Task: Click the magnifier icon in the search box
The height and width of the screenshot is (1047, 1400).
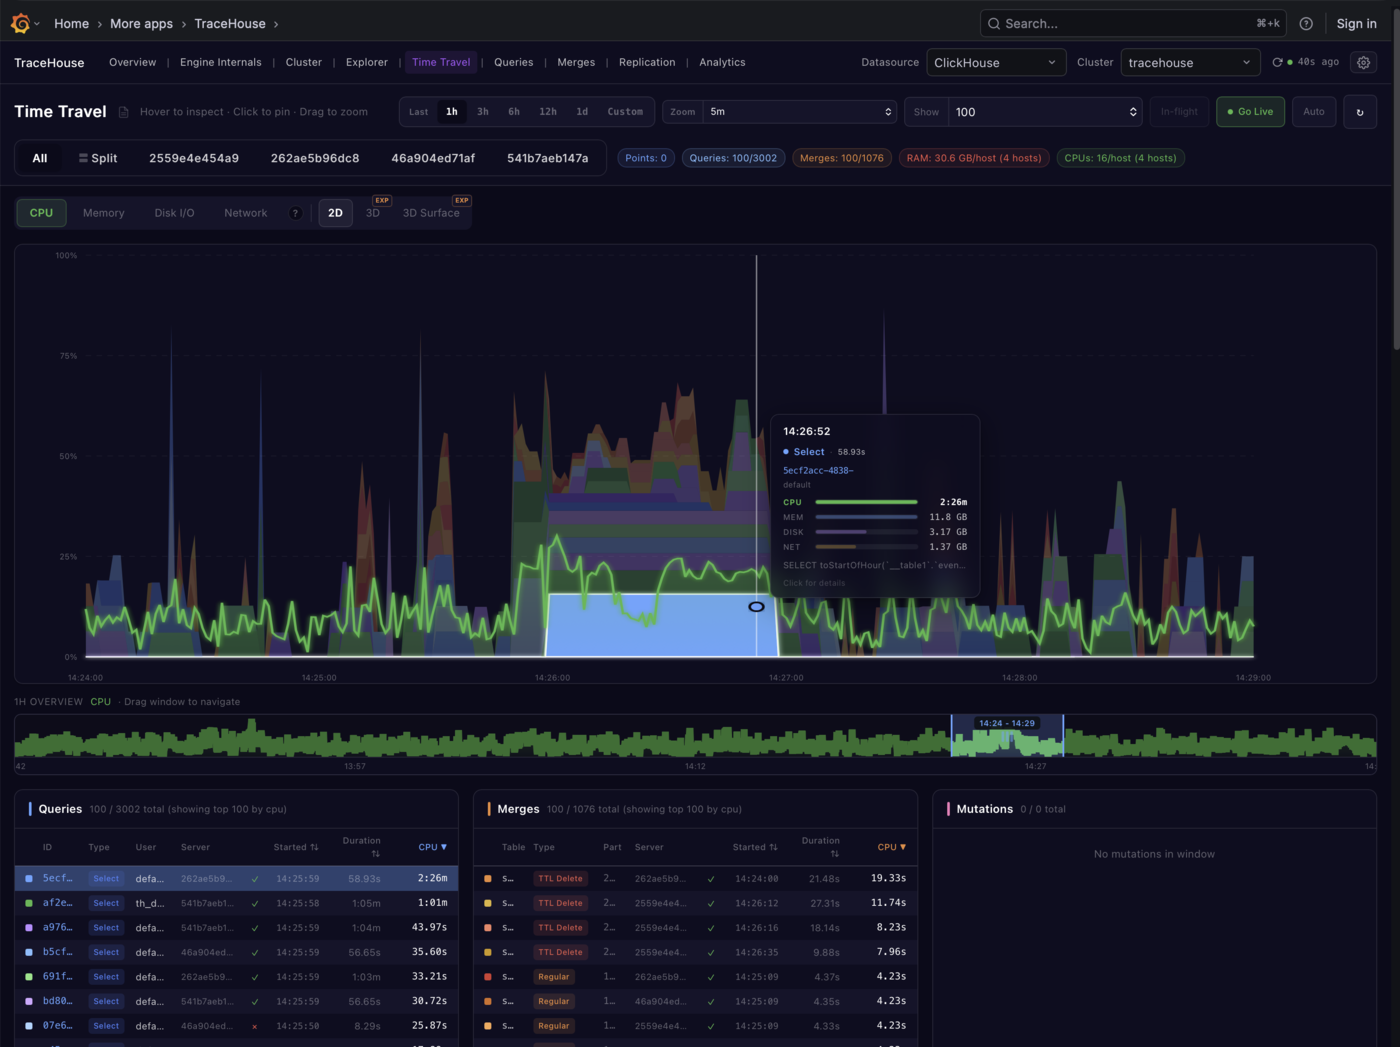Action: click(994, 24)
